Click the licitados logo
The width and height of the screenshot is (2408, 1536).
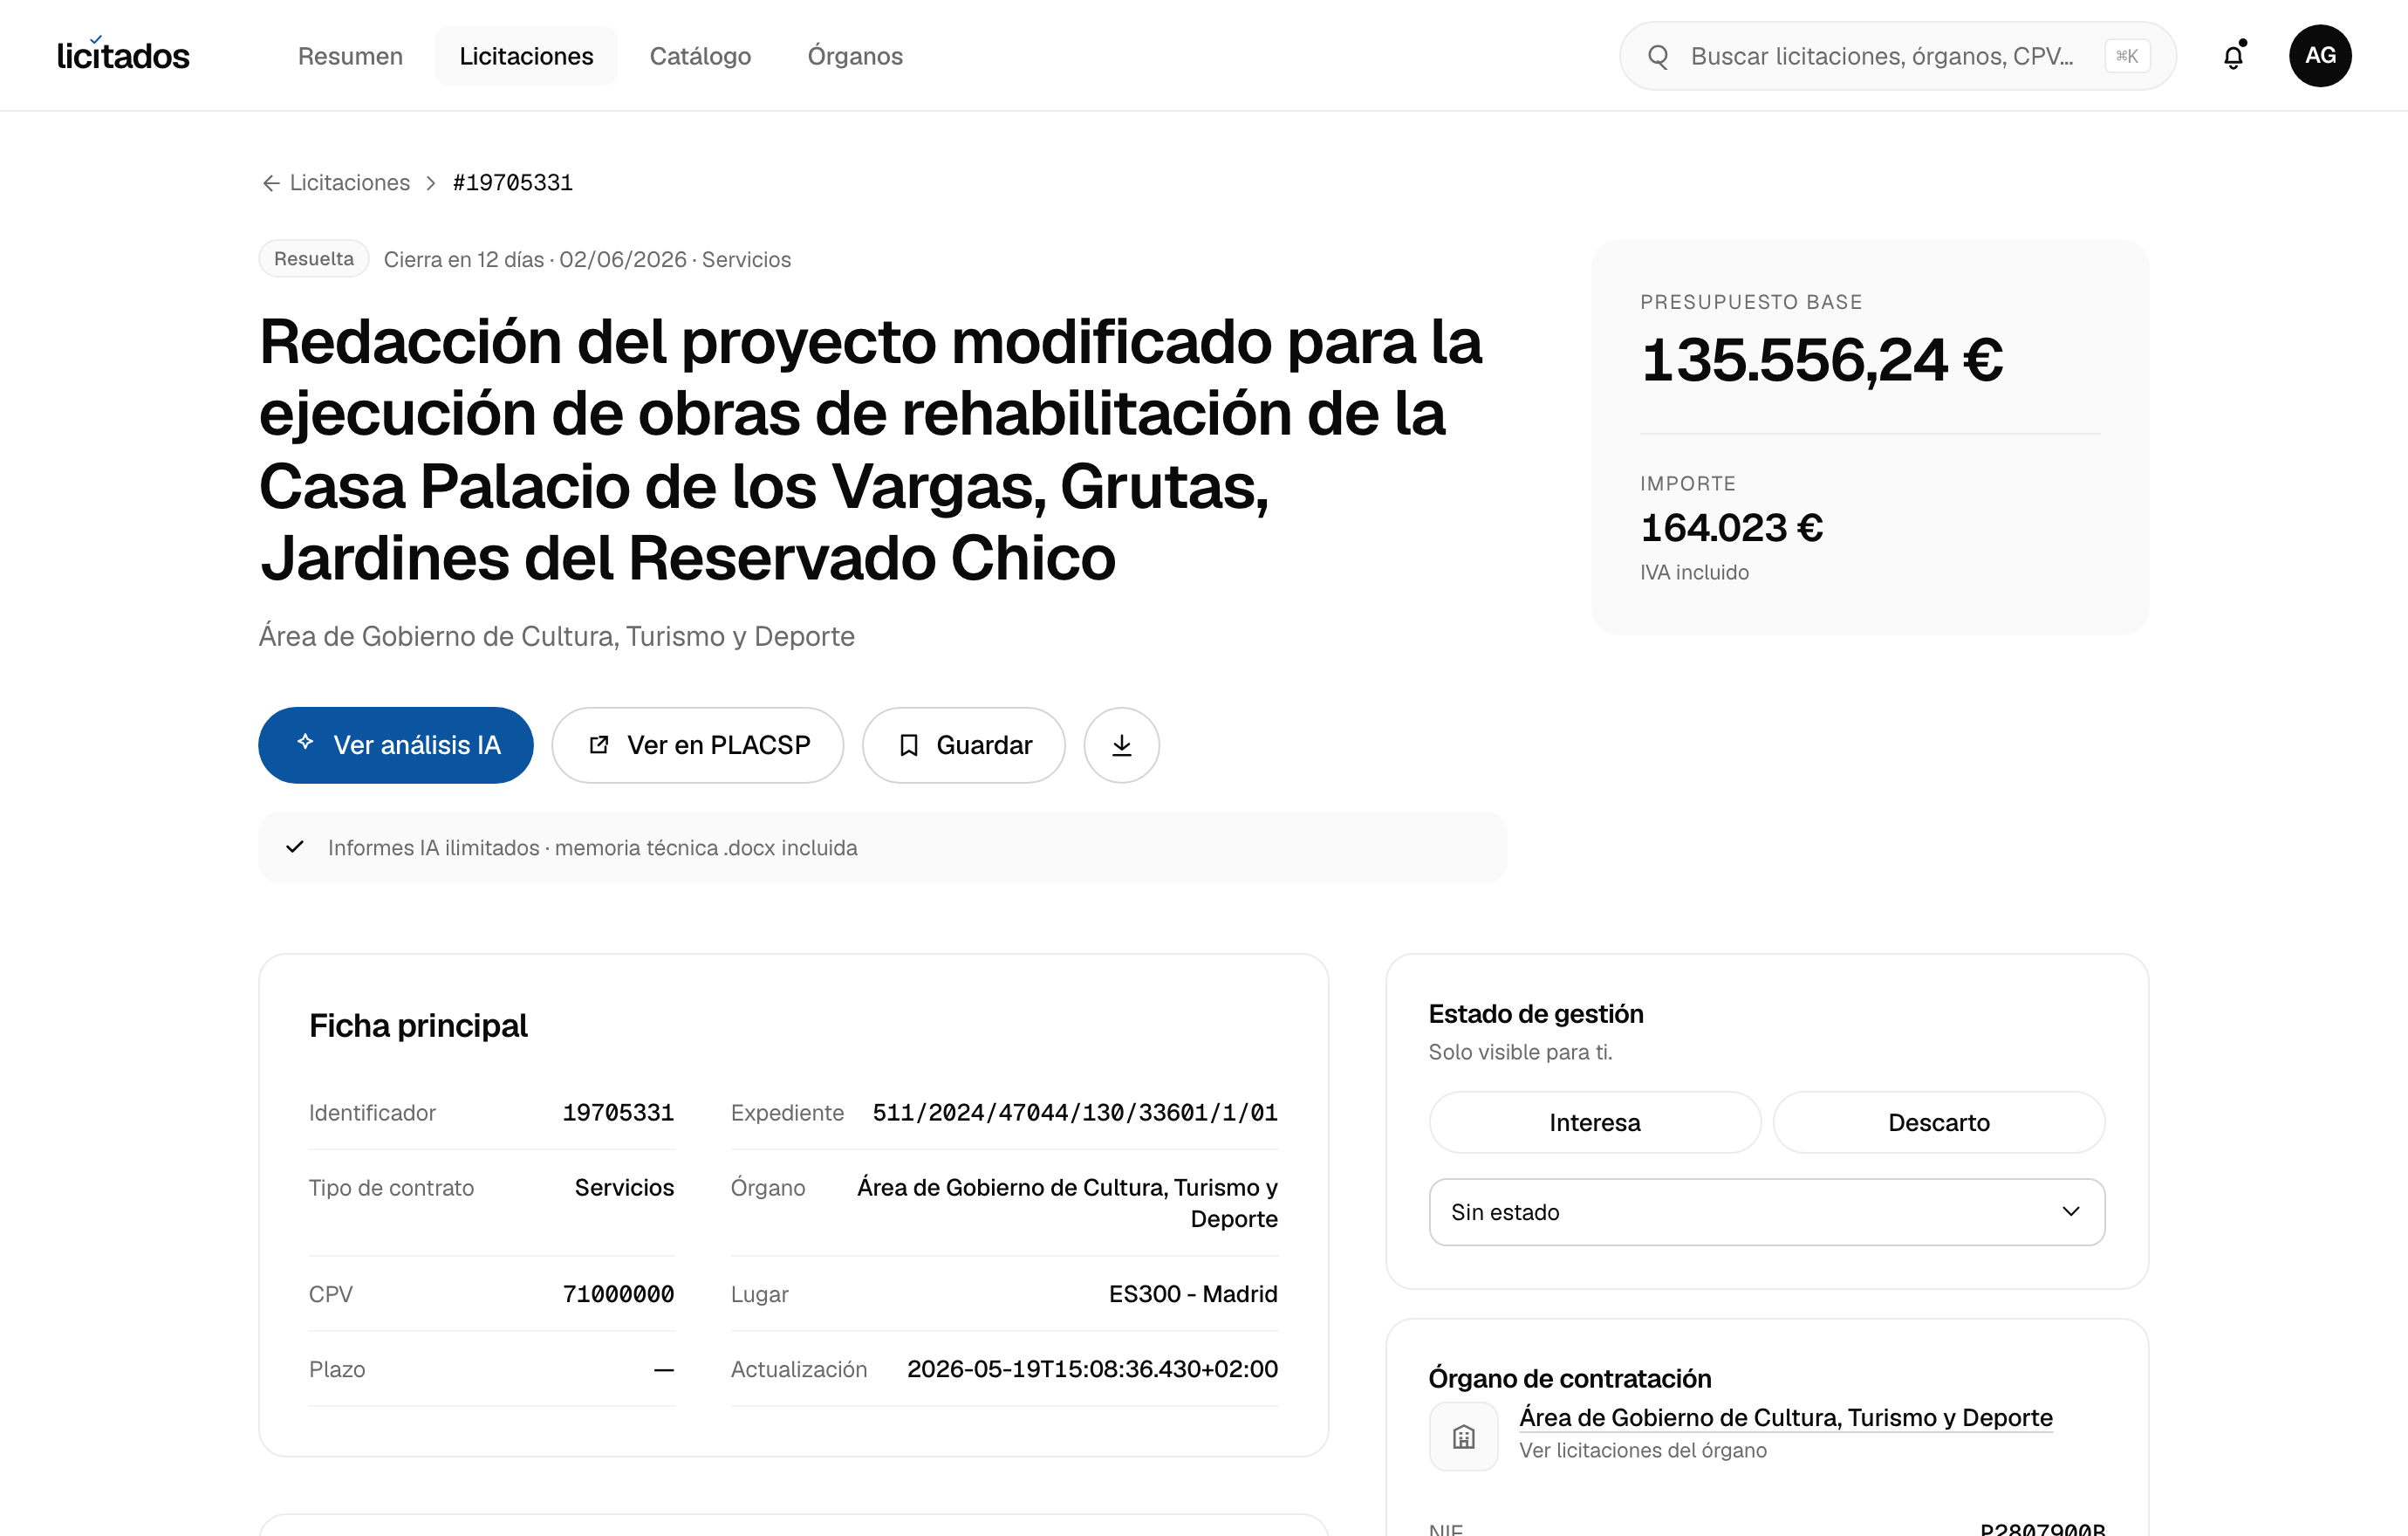click(x=123, y=55)
